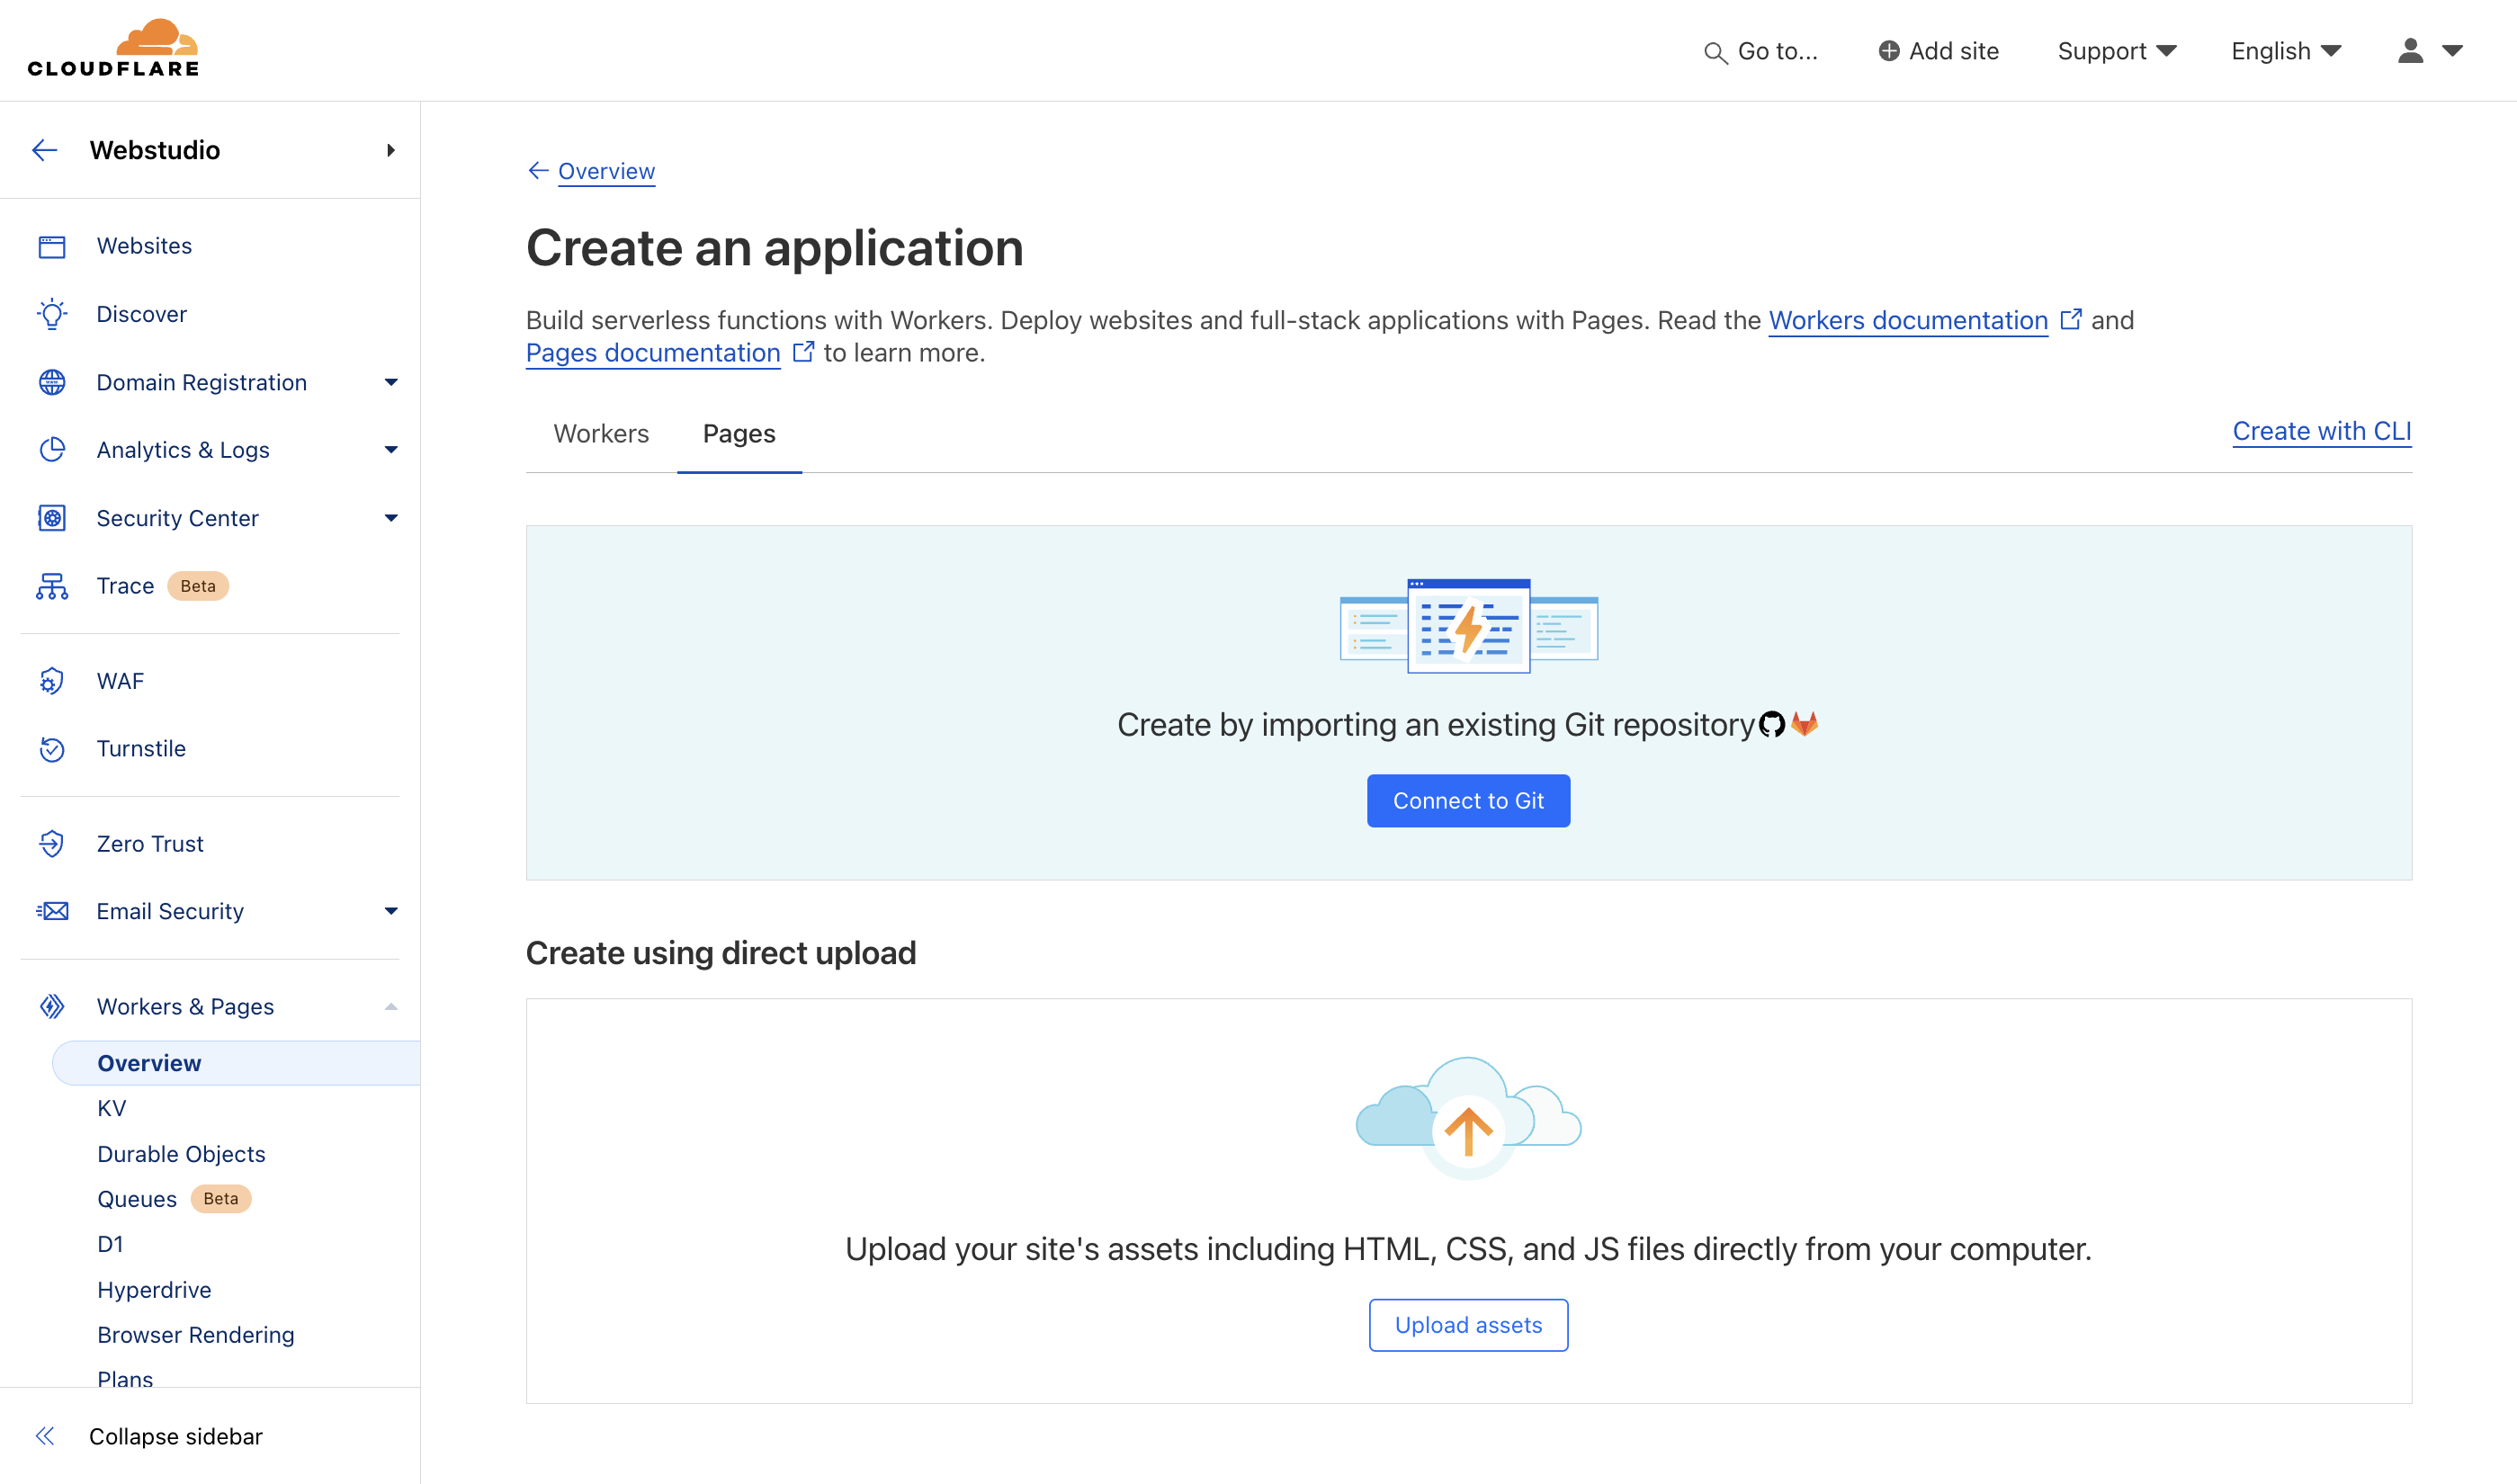The height and width of the screenshot is (1484, 2517).
Task: Click the Discover sidebar label
Action: click(x=142, y=314)
